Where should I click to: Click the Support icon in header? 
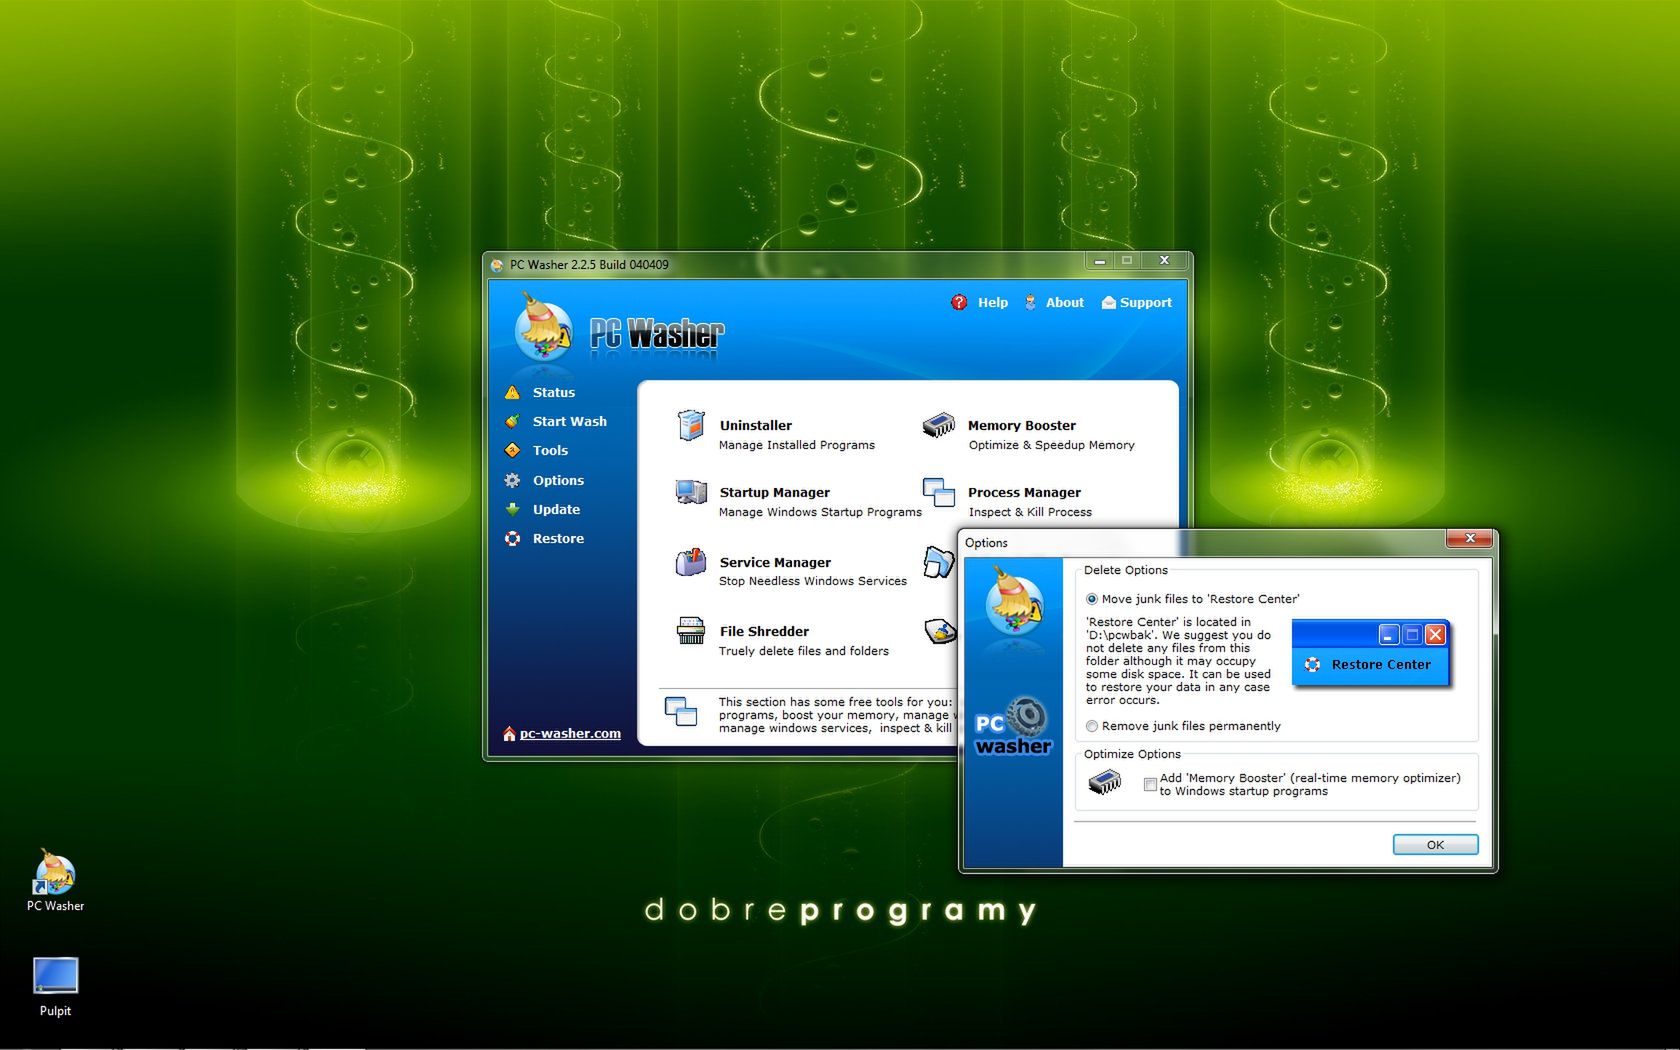tap(1108, 303)
